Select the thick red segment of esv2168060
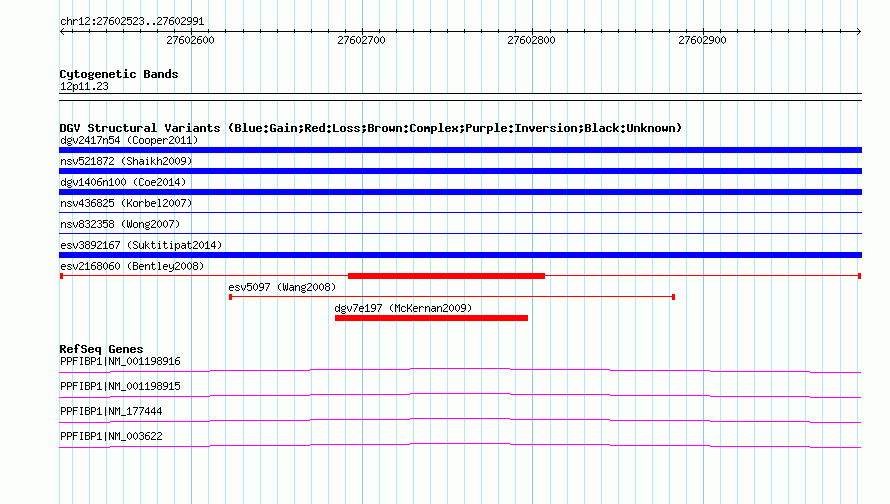890x504 pixels. coord(447,276)
